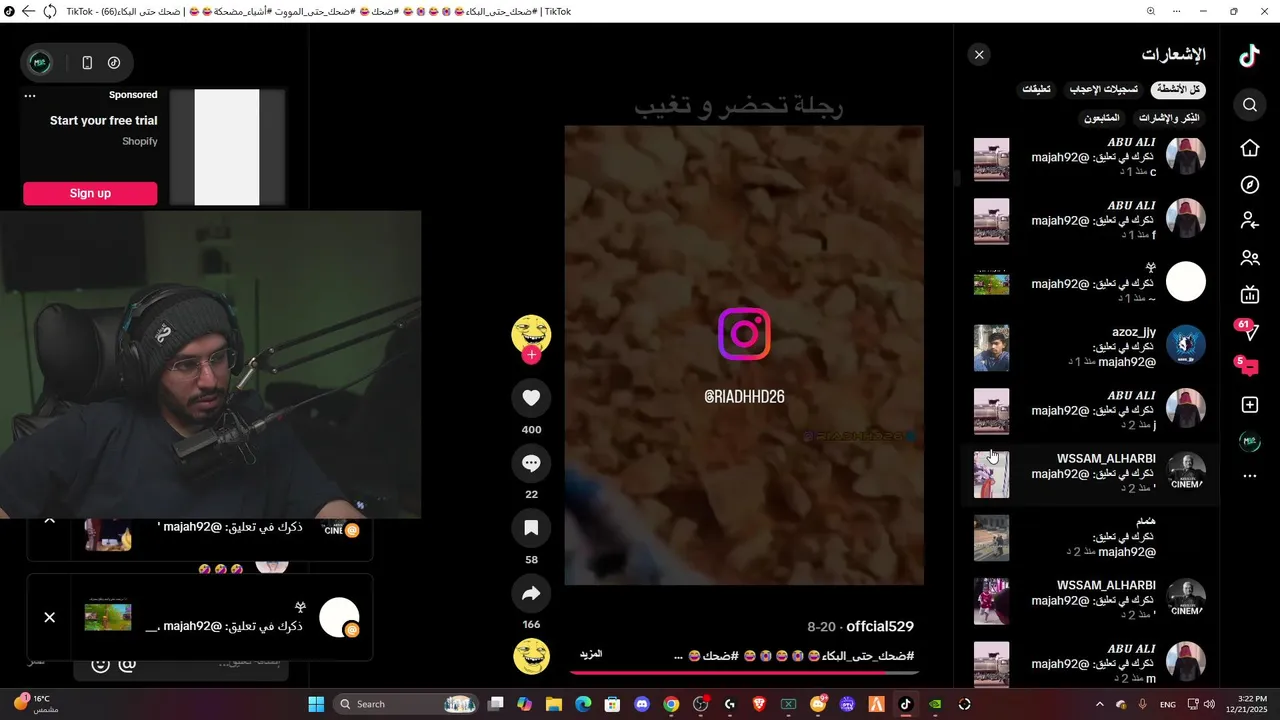Viewport: 1280px width, 720px height.
Task: Open ABU ALI notification ending with c
Action: (1090, 158)
